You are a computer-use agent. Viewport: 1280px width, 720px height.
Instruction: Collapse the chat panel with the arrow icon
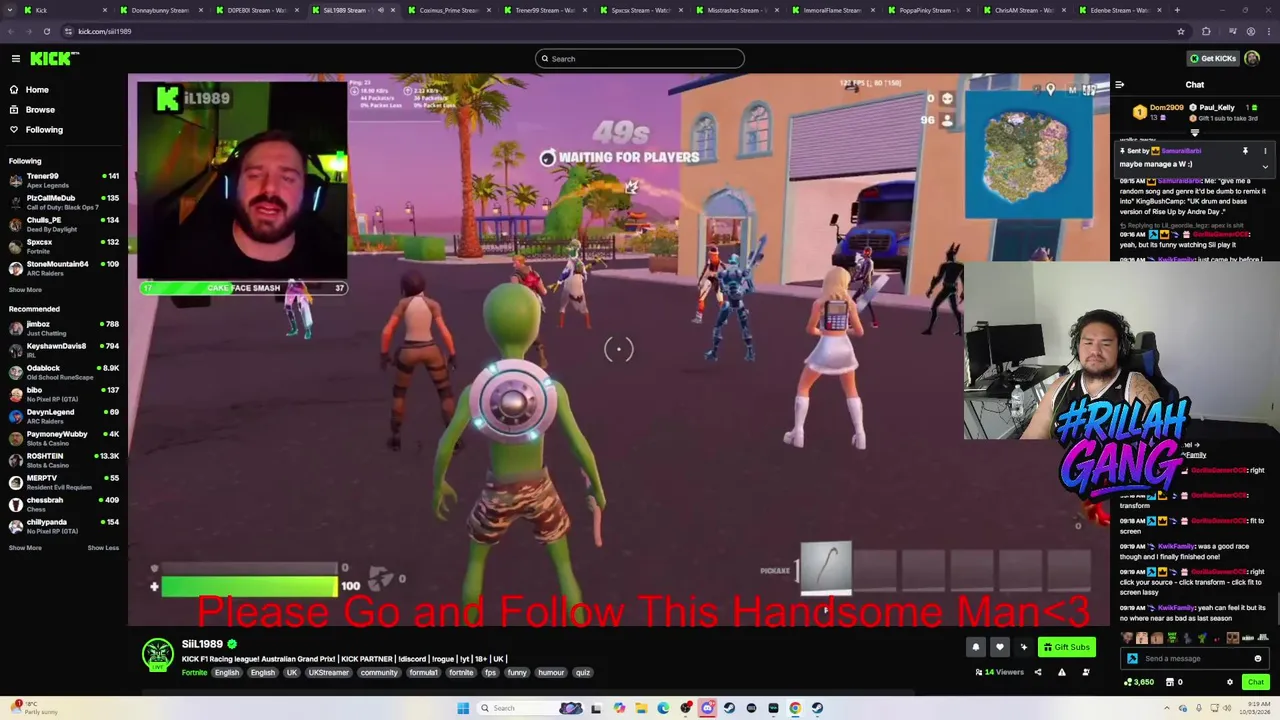(x=1119, y=85)
